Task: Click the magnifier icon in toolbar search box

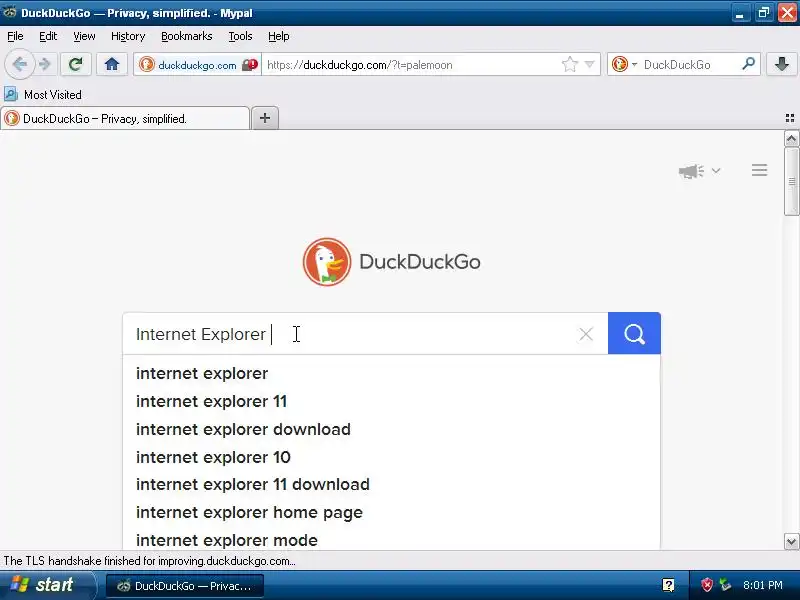Action: pyautogui.click(x=748, y=64)
